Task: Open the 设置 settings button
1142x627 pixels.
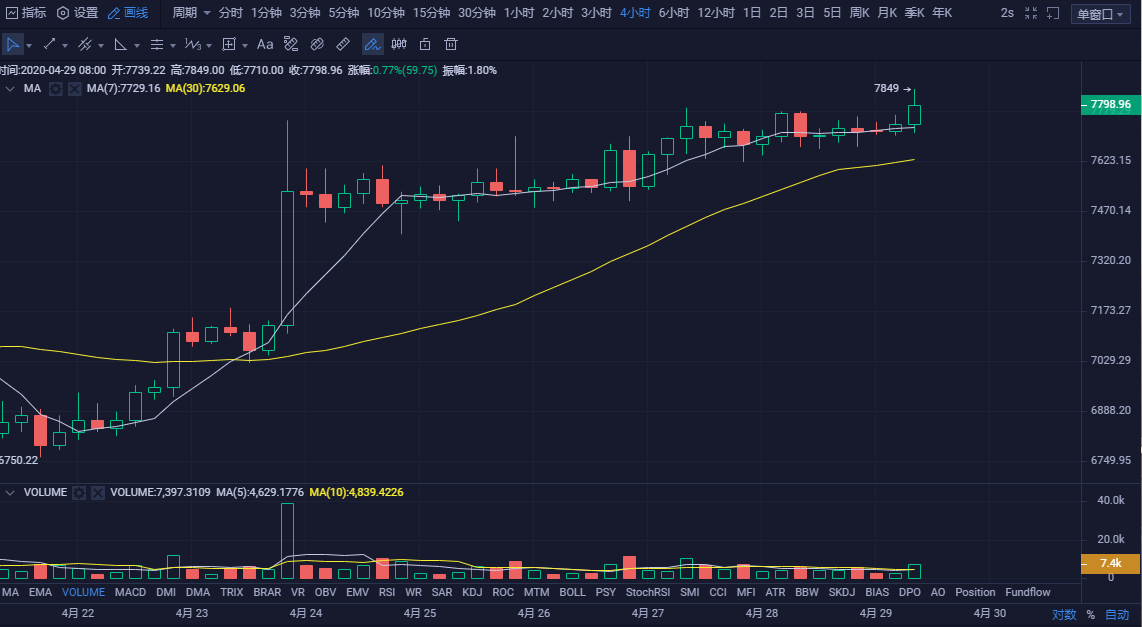Action: [77, 13]
